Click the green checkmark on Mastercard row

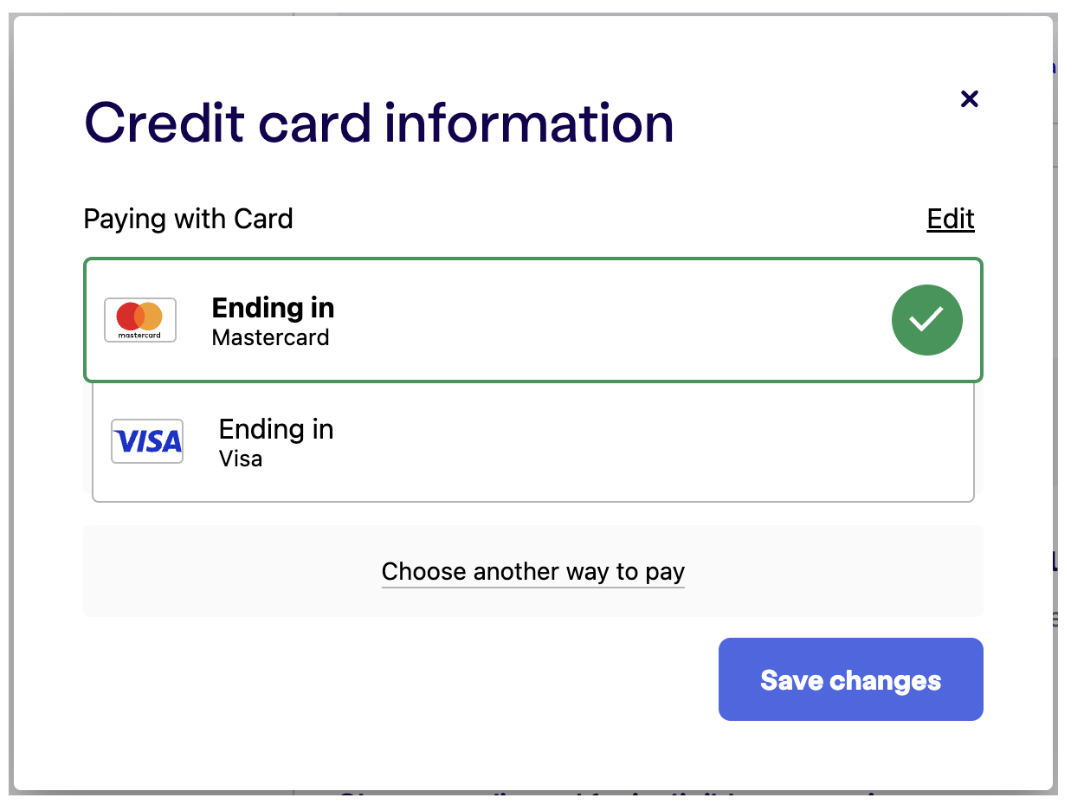pos(927,319)
